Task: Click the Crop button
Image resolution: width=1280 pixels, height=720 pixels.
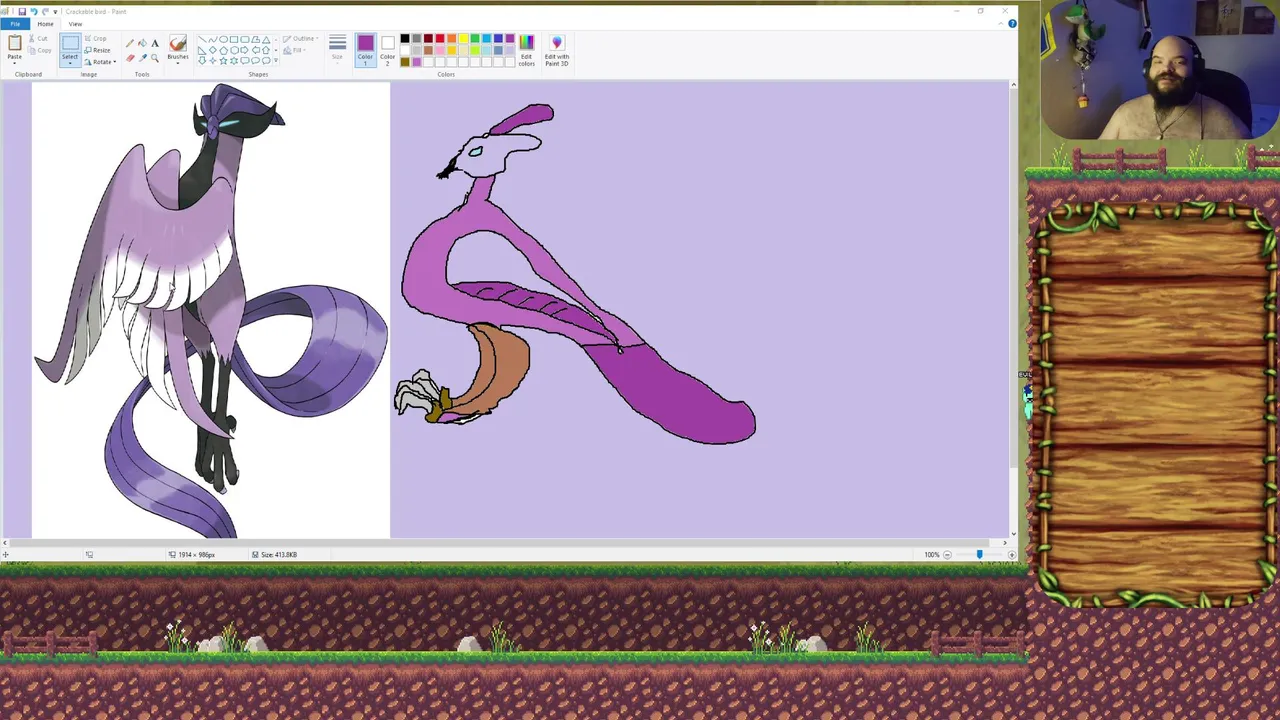Action: coord(96,38)
